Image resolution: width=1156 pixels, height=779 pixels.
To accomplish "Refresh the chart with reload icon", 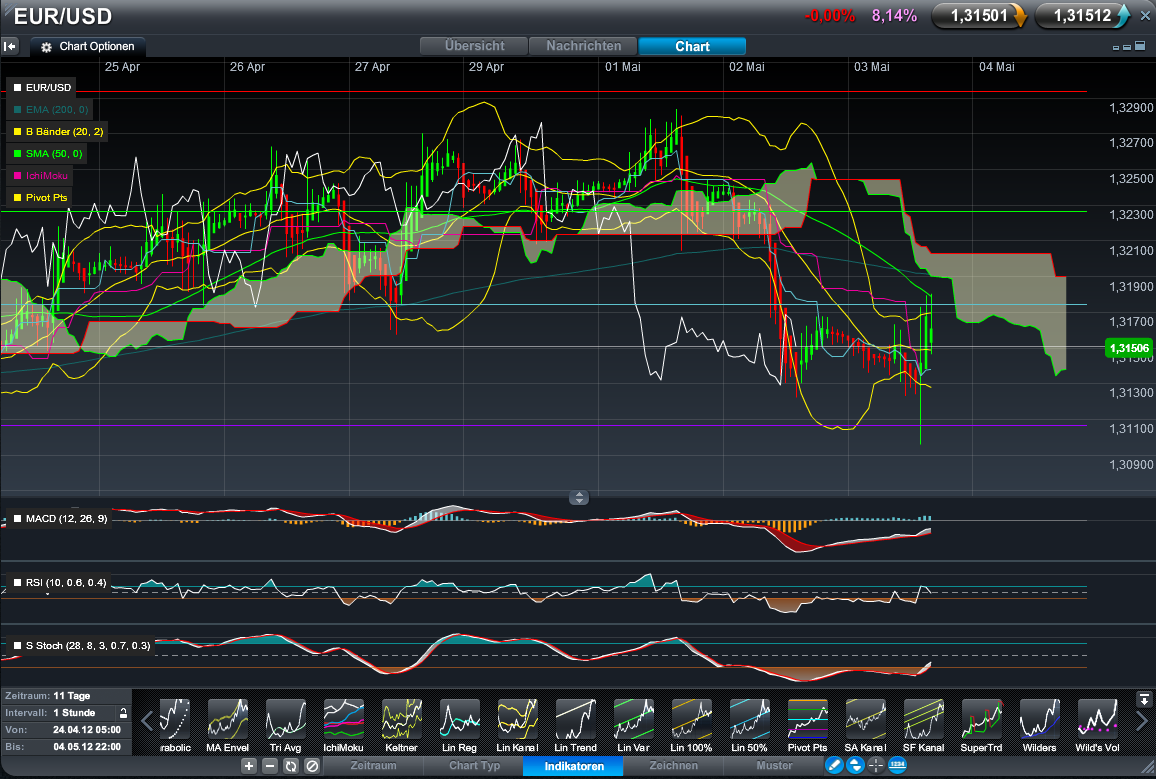I will (x=290, y=766).
